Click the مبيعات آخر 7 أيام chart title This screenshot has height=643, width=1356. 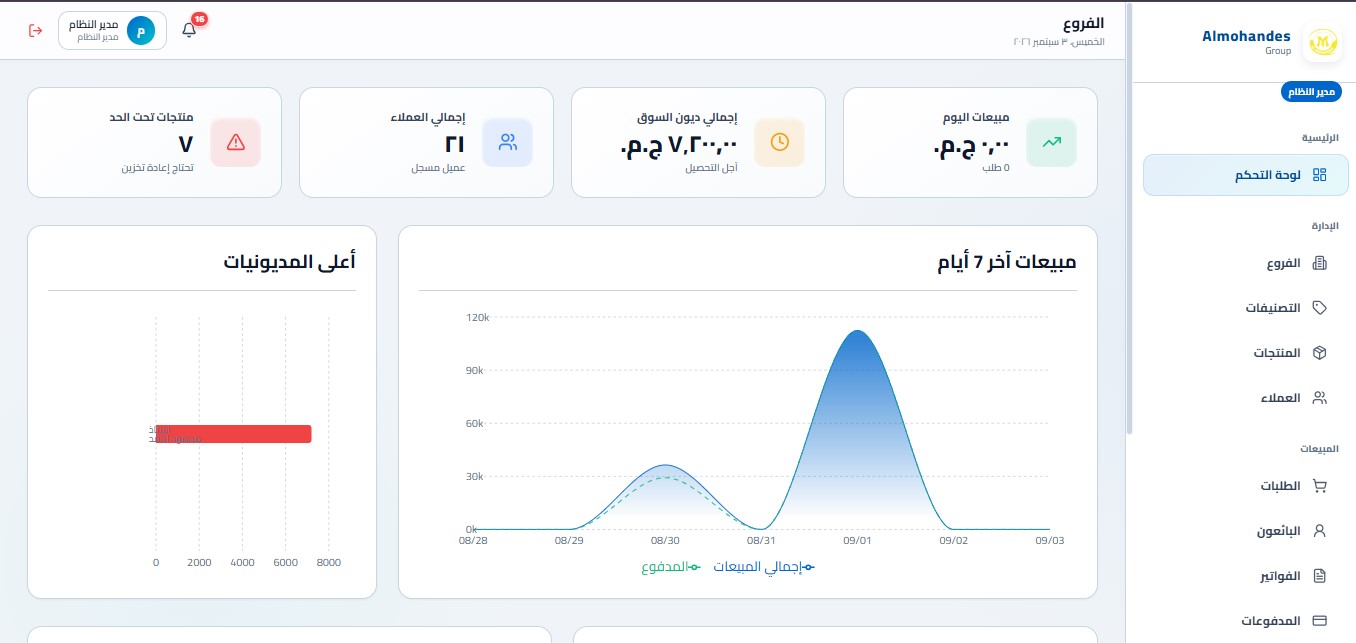pos(1007,262)
